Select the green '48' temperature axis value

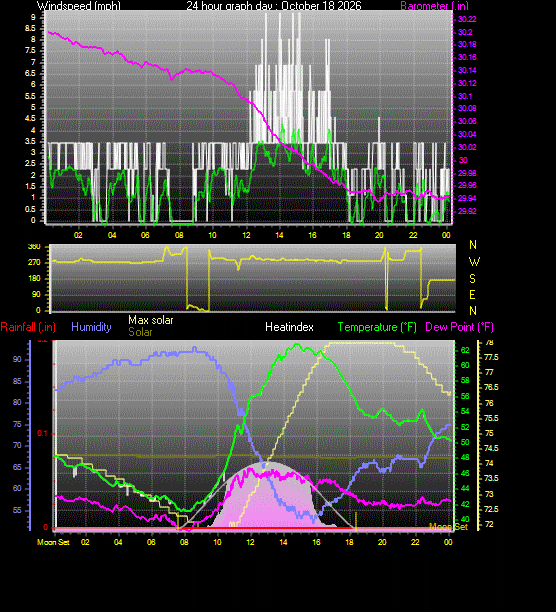click(x=465, y=457)
